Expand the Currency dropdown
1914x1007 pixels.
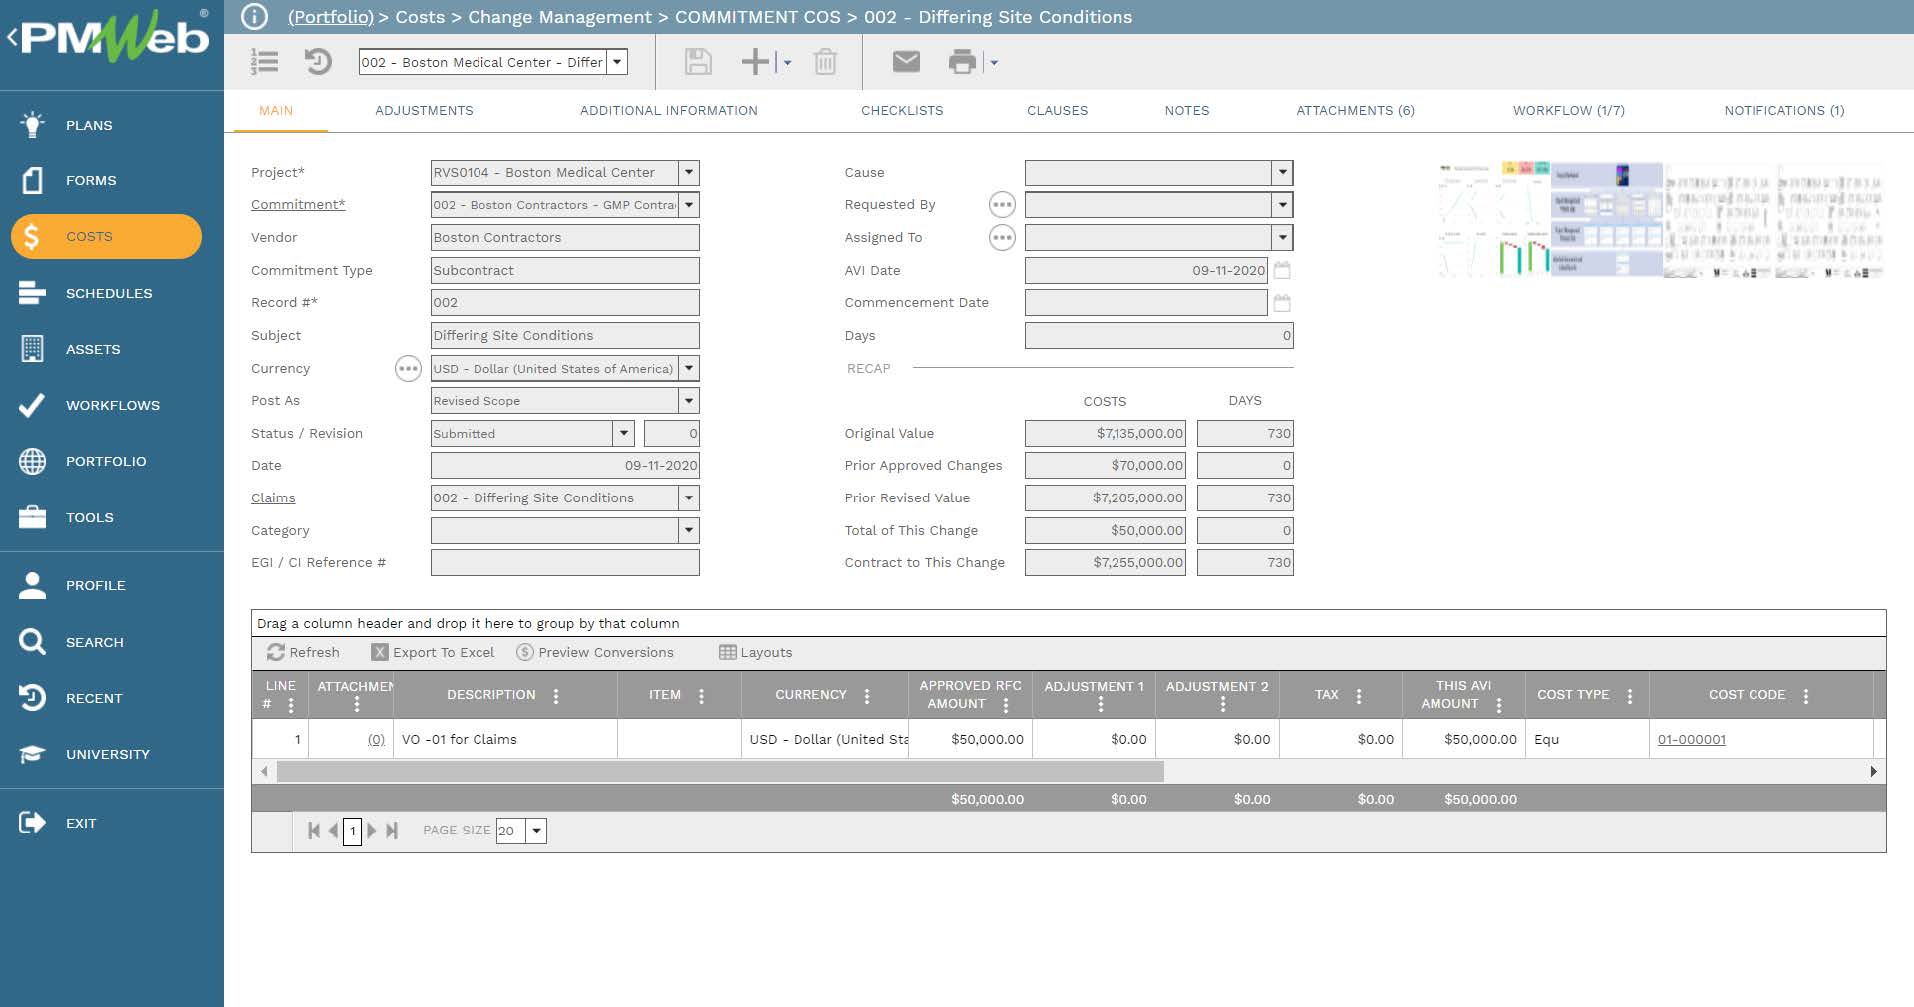pos(688,368)
